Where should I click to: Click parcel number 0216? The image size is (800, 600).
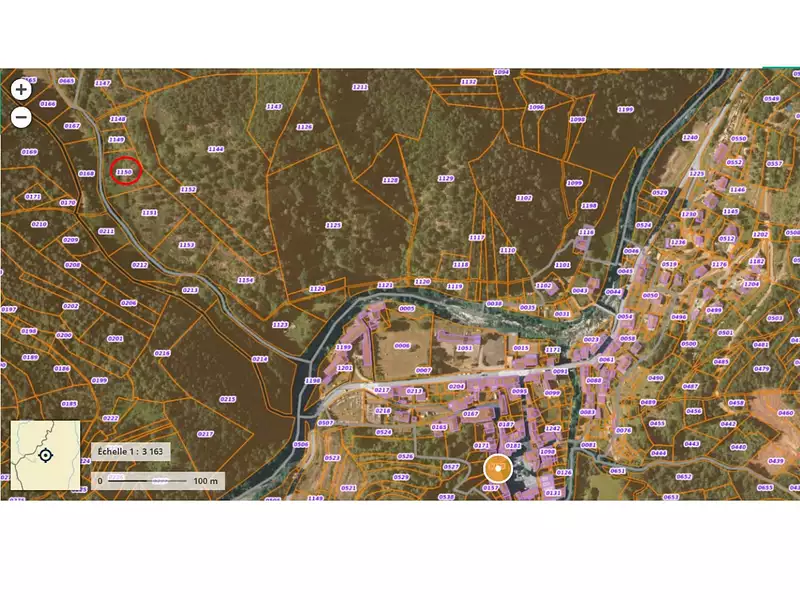coord(163,353)
